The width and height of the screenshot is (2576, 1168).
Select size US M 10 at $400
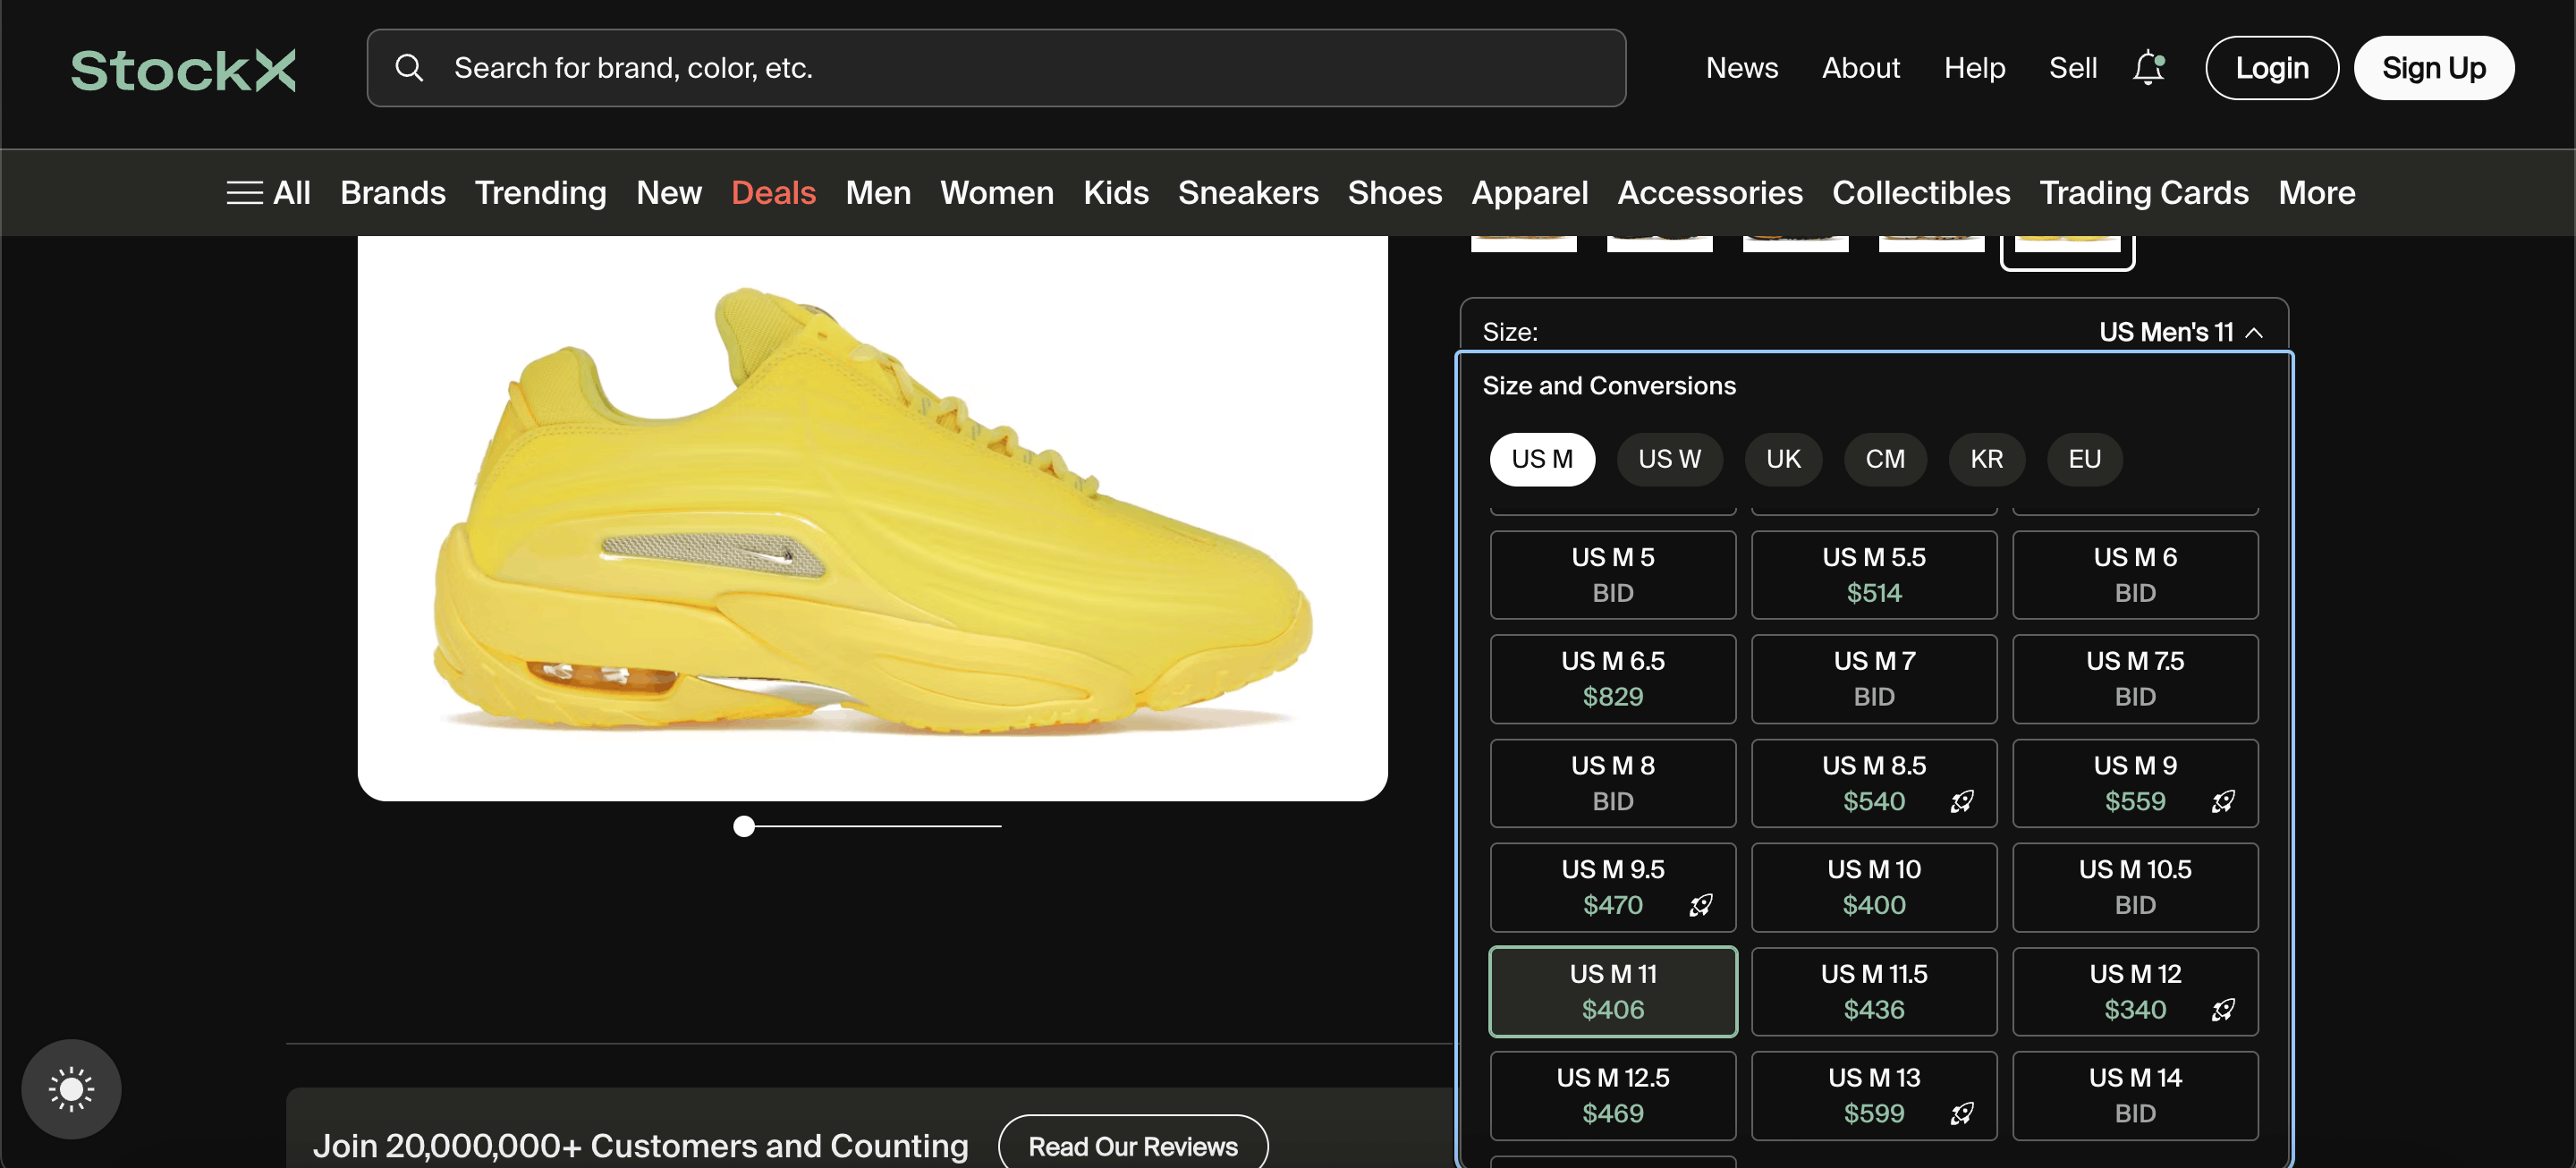1874,887
